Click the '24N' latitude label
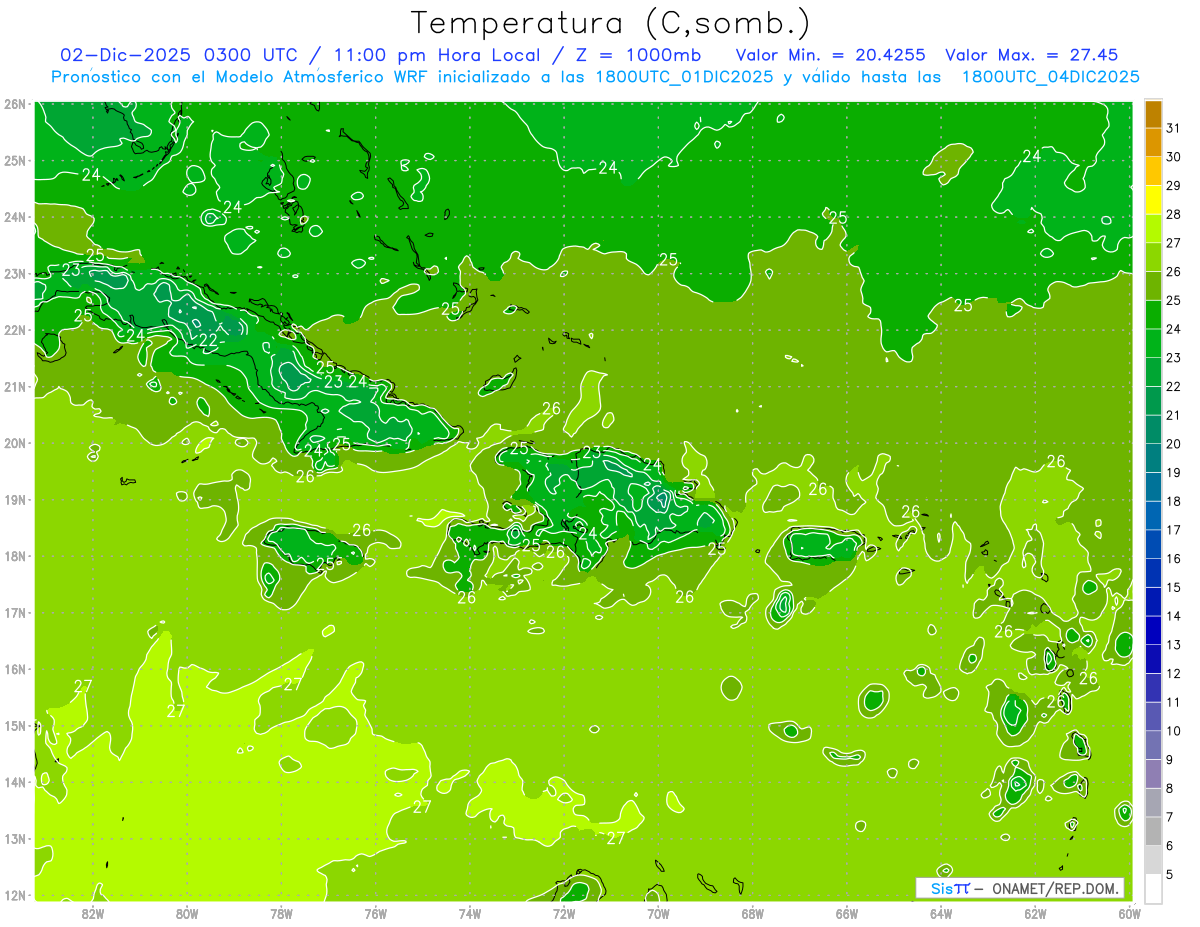 click(x=14, y=217)
